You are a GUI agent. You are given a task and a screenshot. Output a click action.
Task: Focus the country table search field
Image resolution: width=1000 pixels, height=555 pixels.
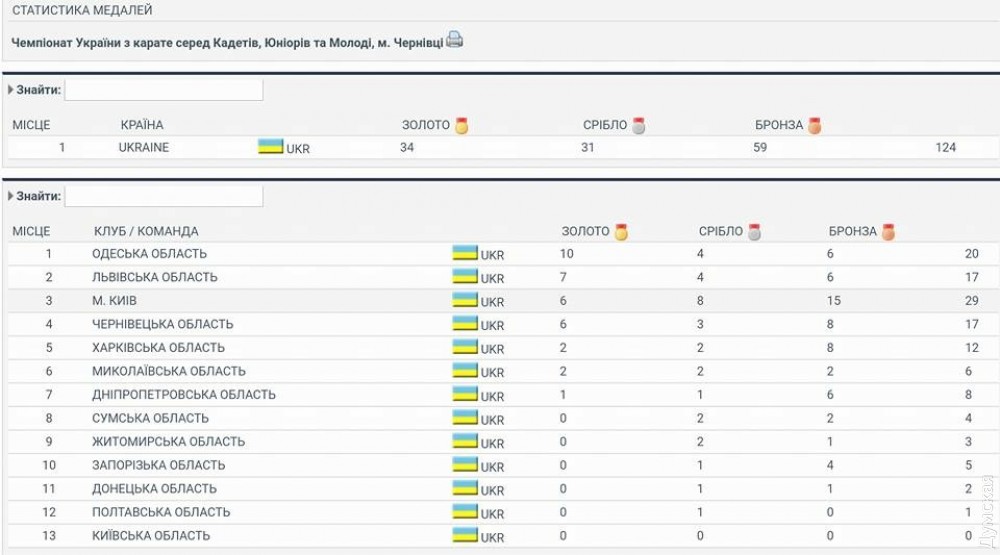click(x=163, y=90)
